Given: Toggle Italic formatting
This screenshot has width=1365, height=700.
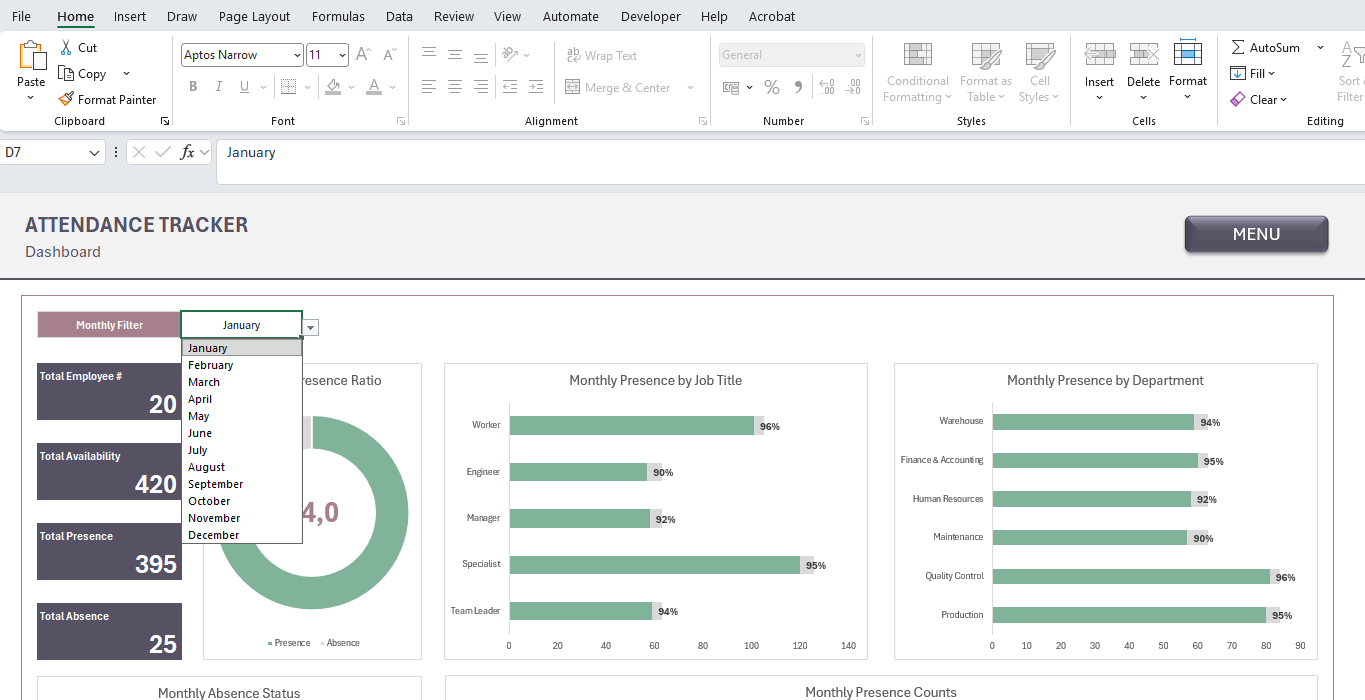Looking at the screenshot, I should point(219,87).
